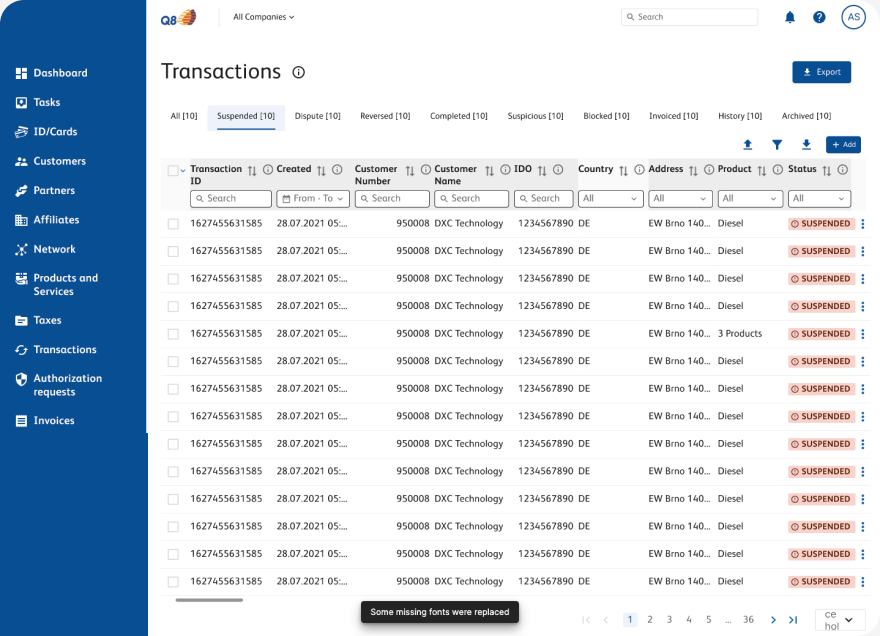Open Dashboard in sidebar

point(52,73)
